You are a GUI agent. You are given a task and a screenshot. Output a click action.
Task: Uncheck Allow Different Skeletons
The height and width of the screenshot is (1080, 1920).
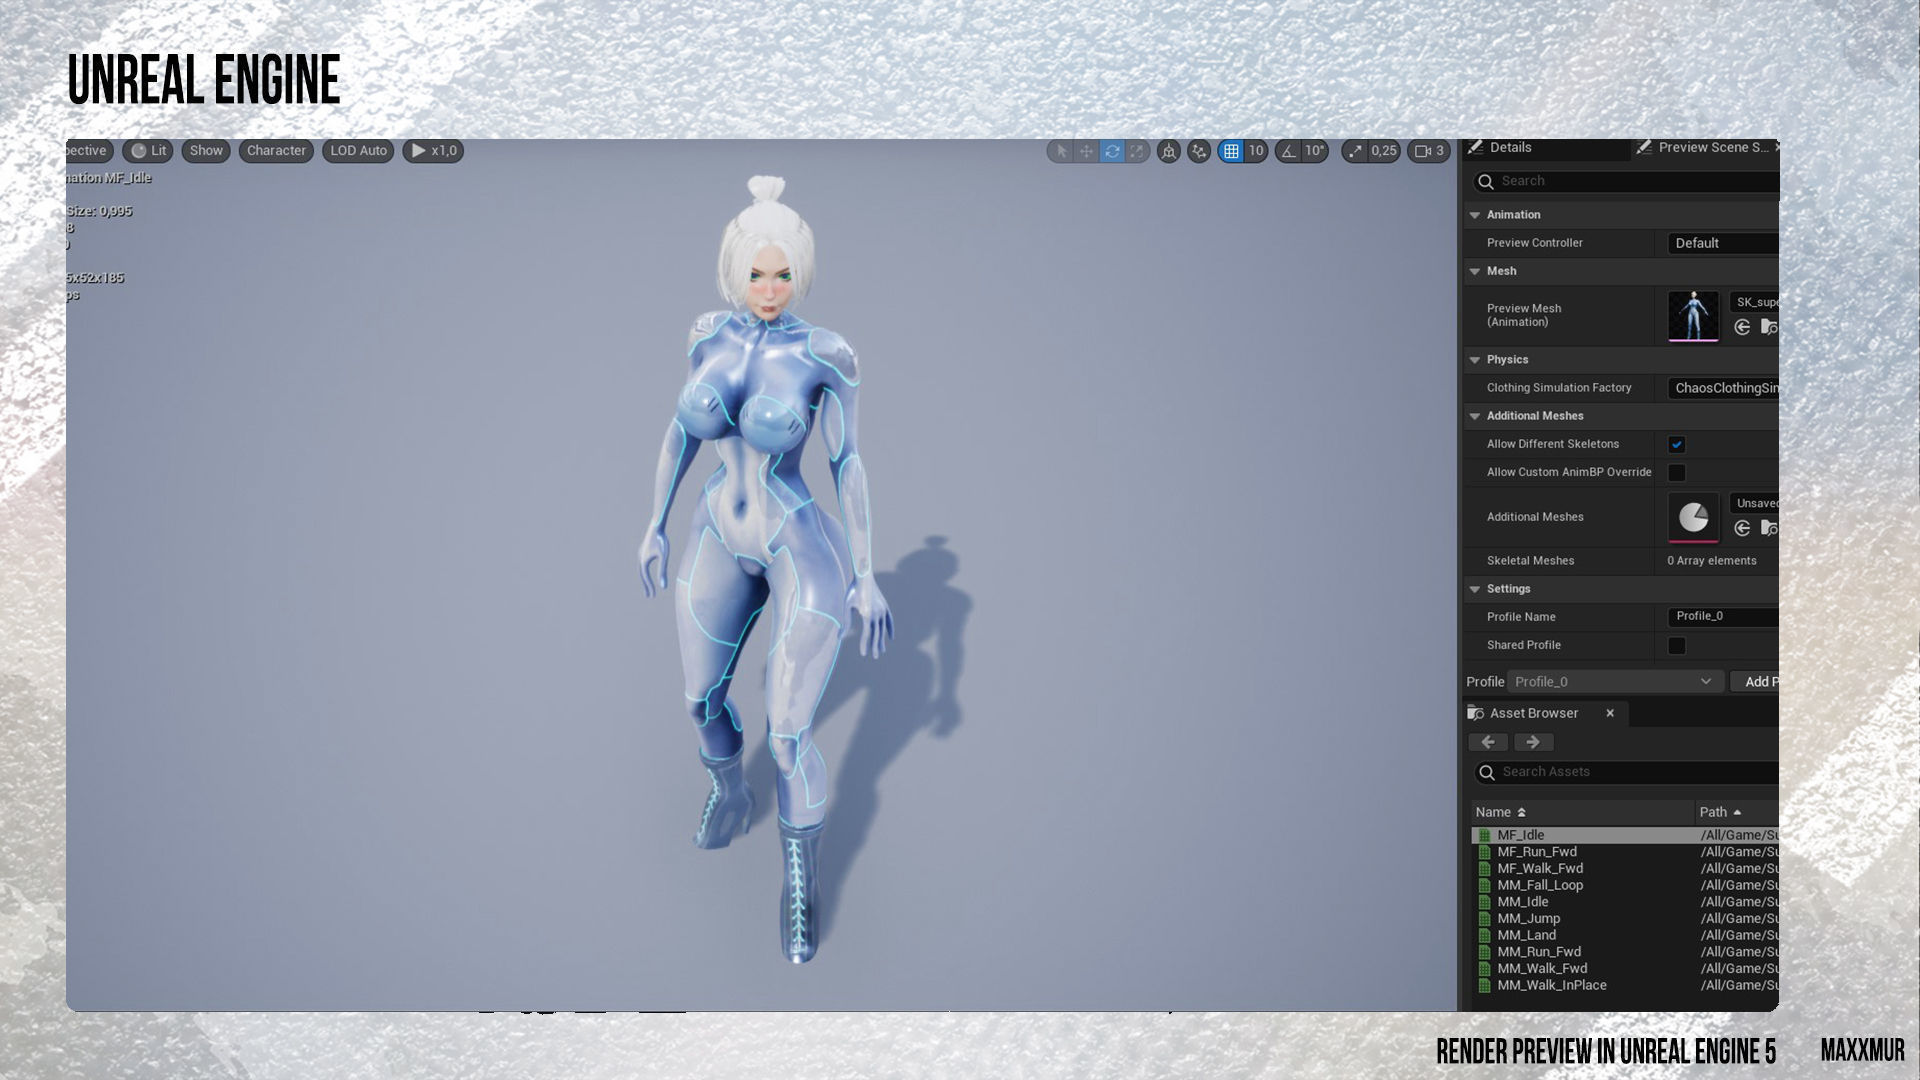[1677, 444]
